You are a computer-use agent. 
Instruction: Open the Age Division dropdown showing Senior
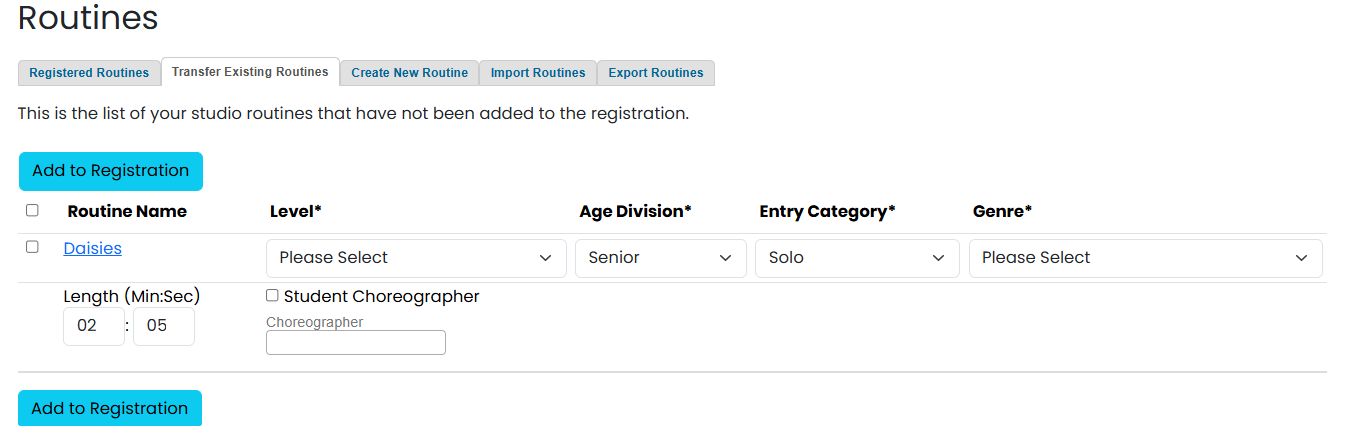point(660,258)
